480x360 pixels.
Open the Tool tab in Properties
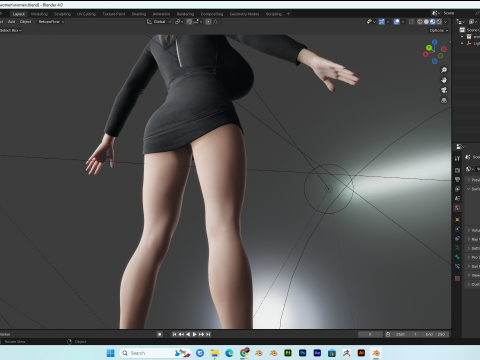click(x=457, y=159)
